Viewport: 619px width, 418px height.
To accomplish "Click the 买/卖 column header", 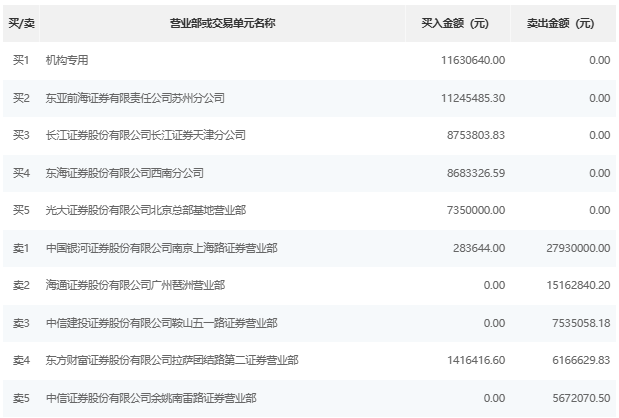I will click(x=21, y=23).
